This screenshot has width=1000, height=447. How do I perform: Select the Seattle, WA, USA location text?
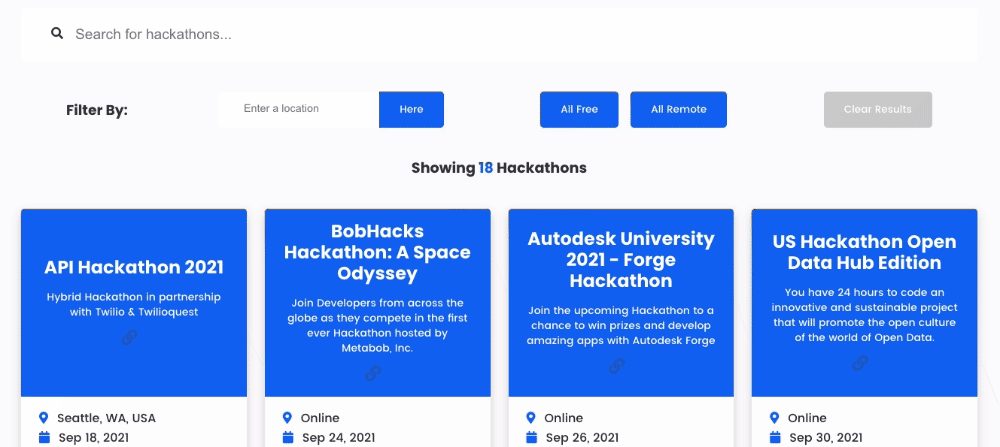pos(107,418)
